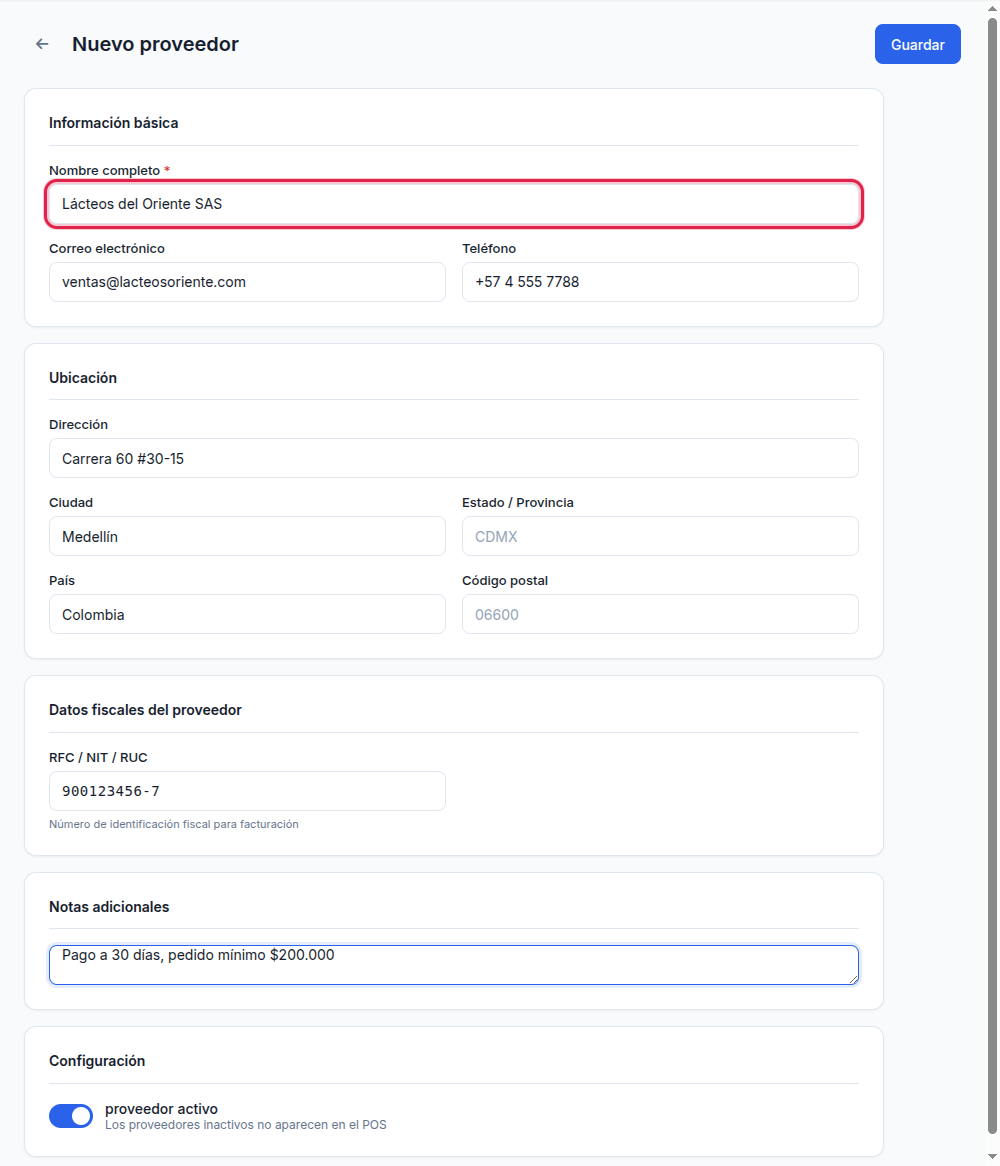
Task: Edit the Ciudad field
Action: 248,536
